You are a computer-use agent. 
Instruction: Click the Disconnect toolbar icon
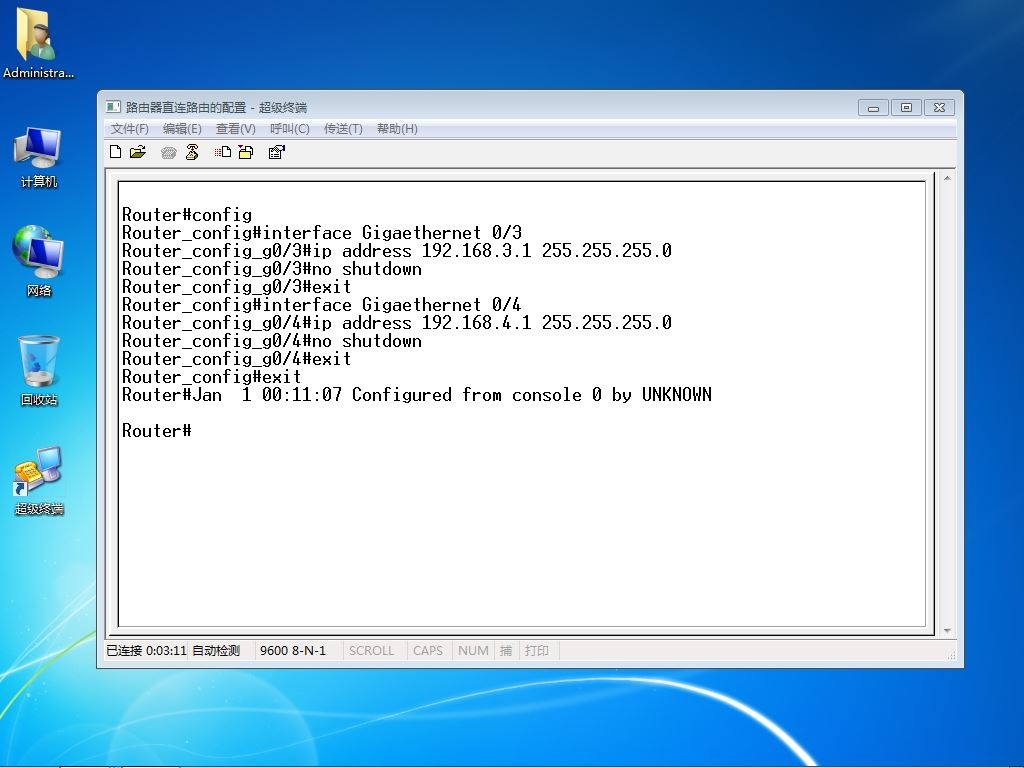[192, 152]
